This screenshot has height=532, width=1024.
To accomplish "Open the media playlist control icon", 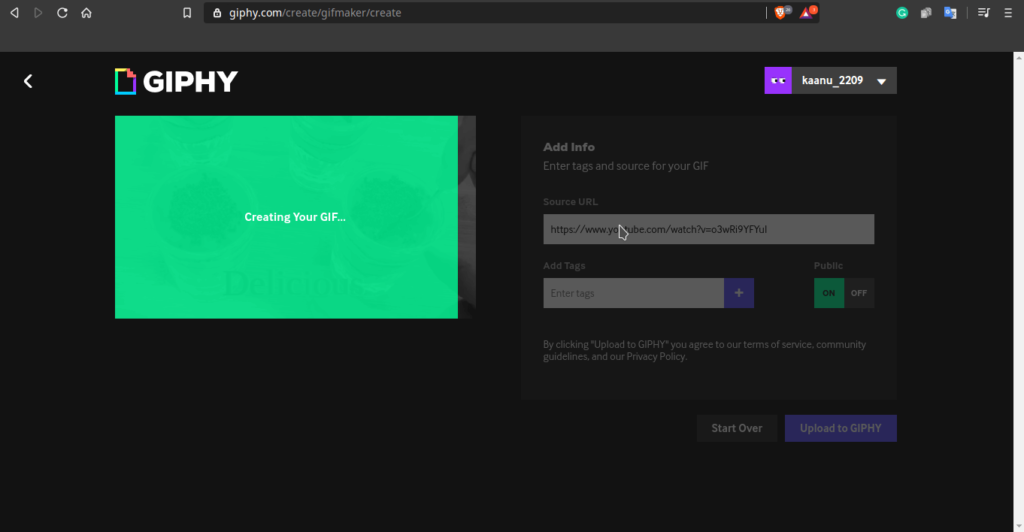I will (984, 12).
